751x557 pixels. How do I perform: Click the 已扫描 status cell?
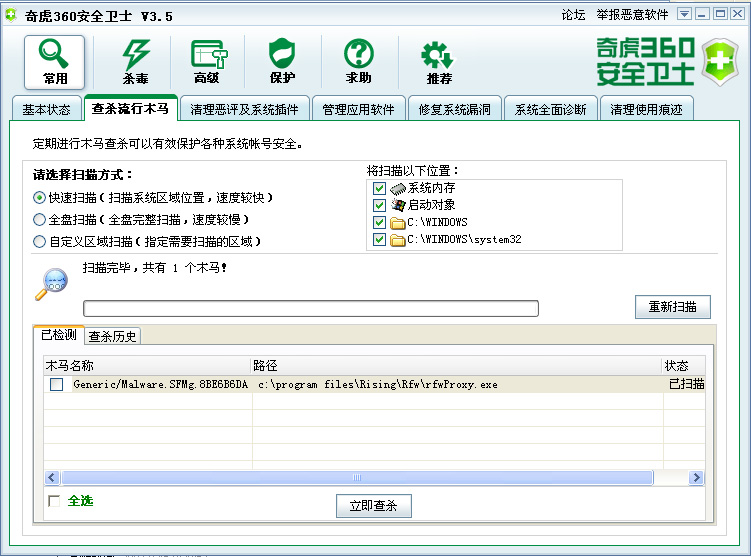pos(686,384)
